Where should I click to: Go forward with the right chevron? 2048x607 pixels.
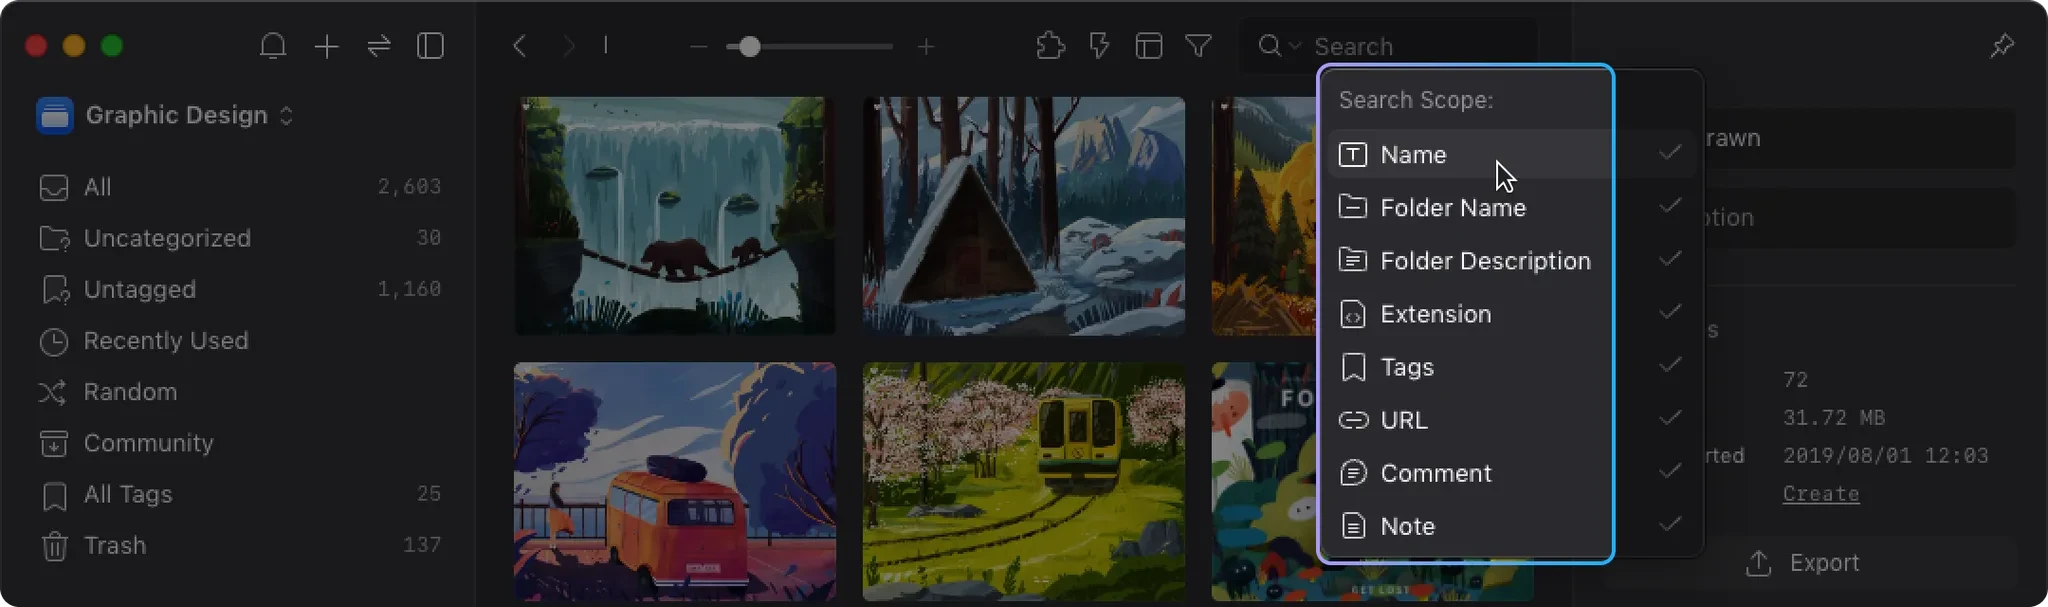(568, 46)
